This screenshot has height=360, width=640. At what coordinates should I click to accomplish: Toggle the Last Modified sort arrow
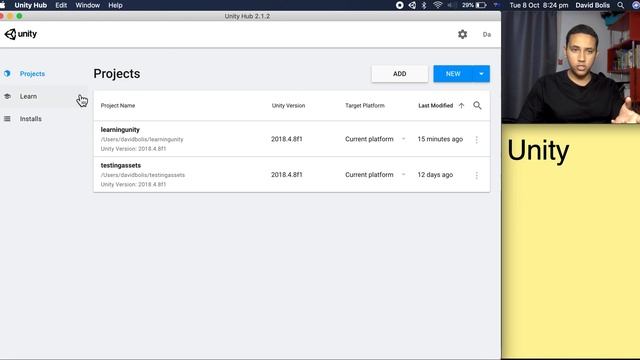tap(461, 106)
